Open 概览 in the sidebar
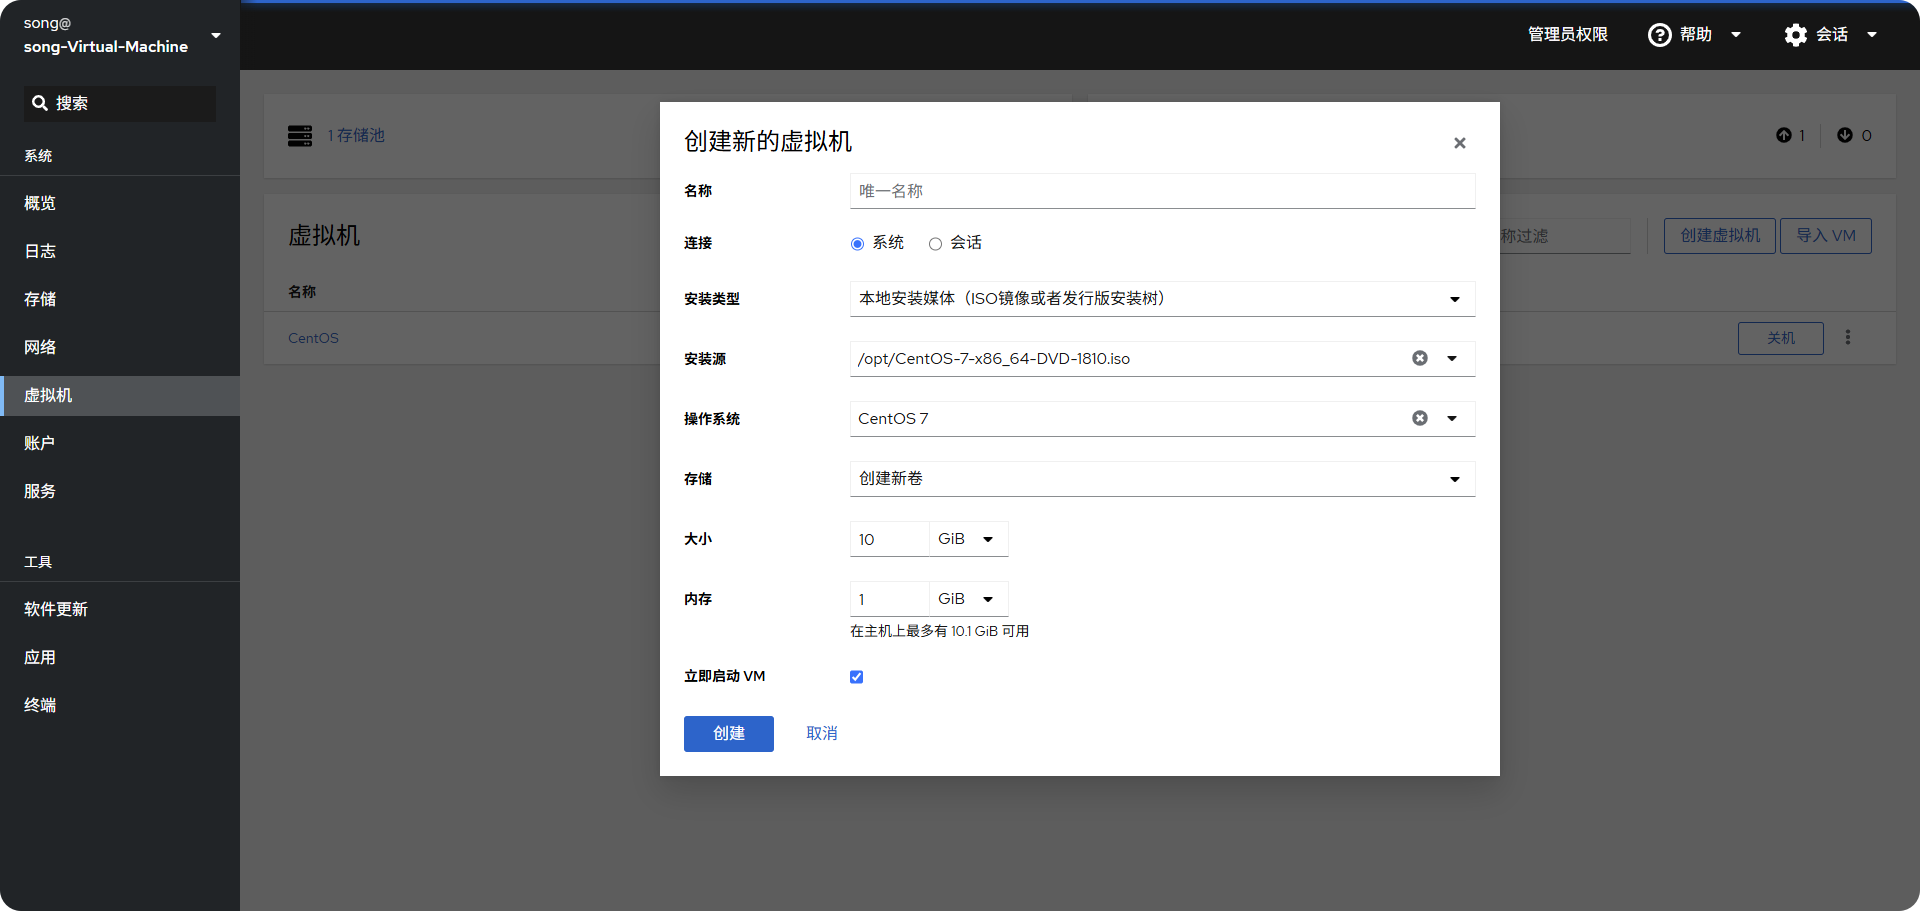Image resolution: width=1920 pixels, height=911 pixels. coord(120,203)
